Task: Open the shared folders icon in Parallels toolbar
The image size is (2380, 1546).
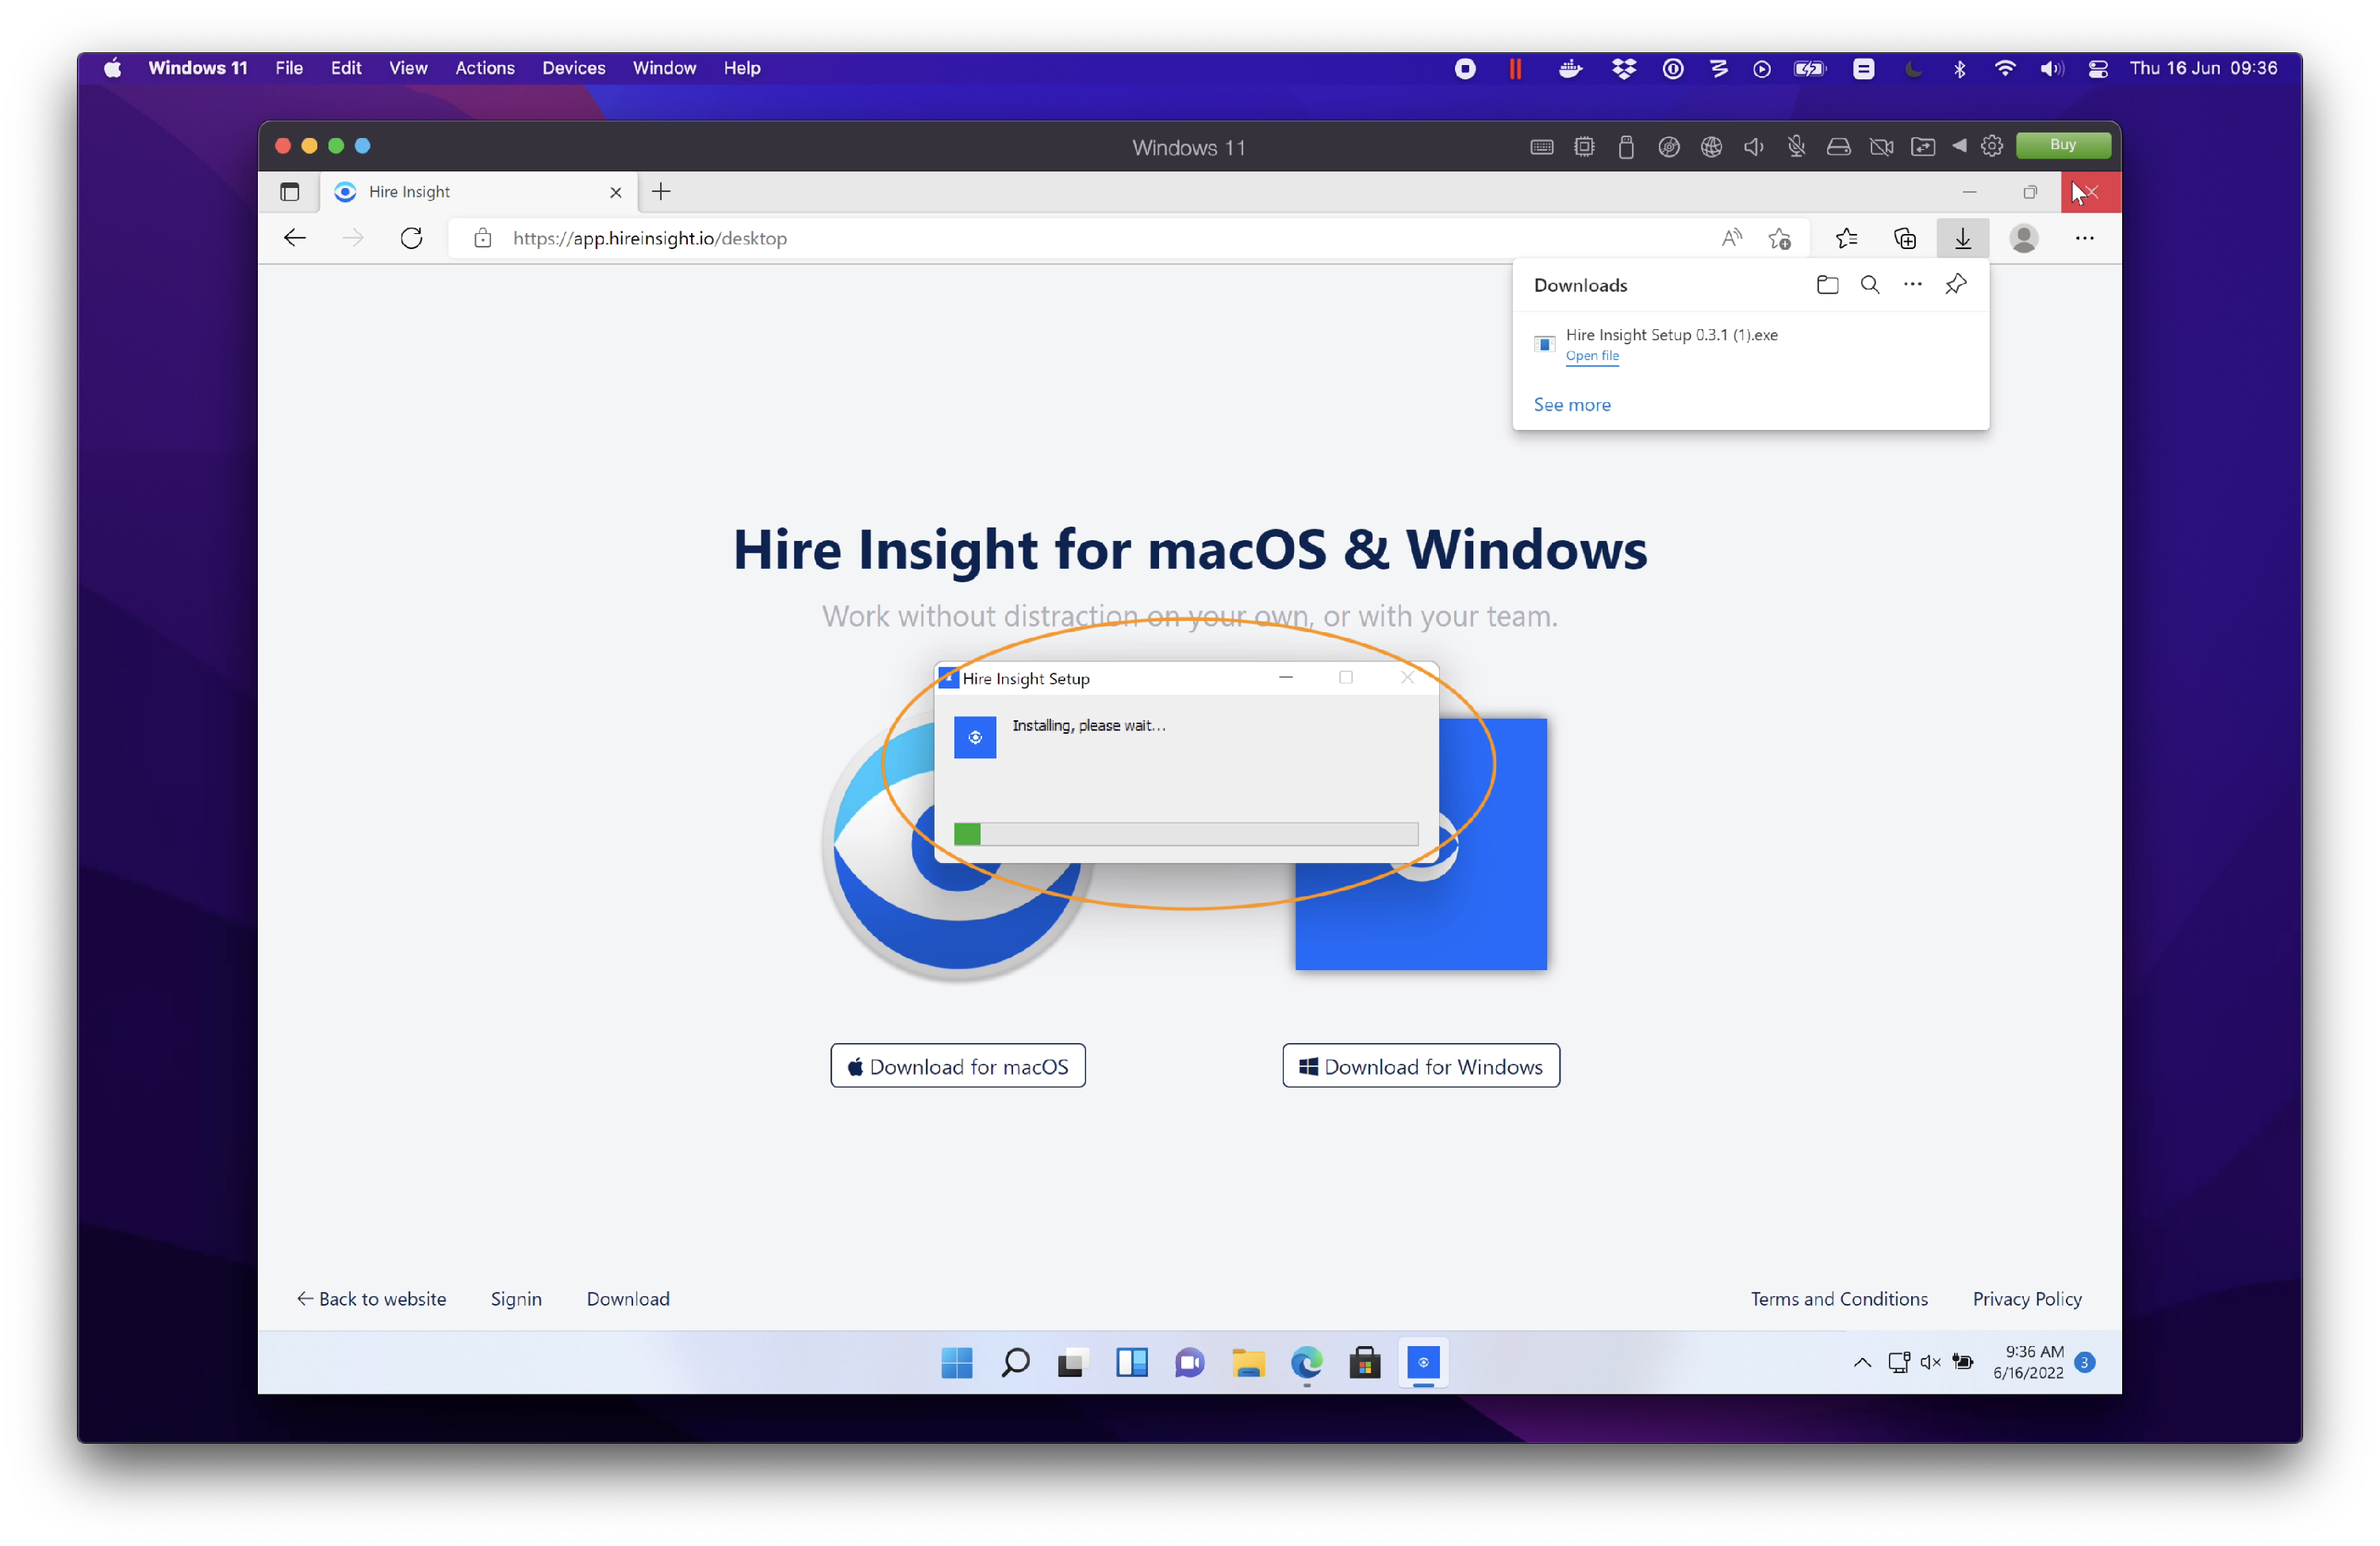Action: coord(1922,146)
